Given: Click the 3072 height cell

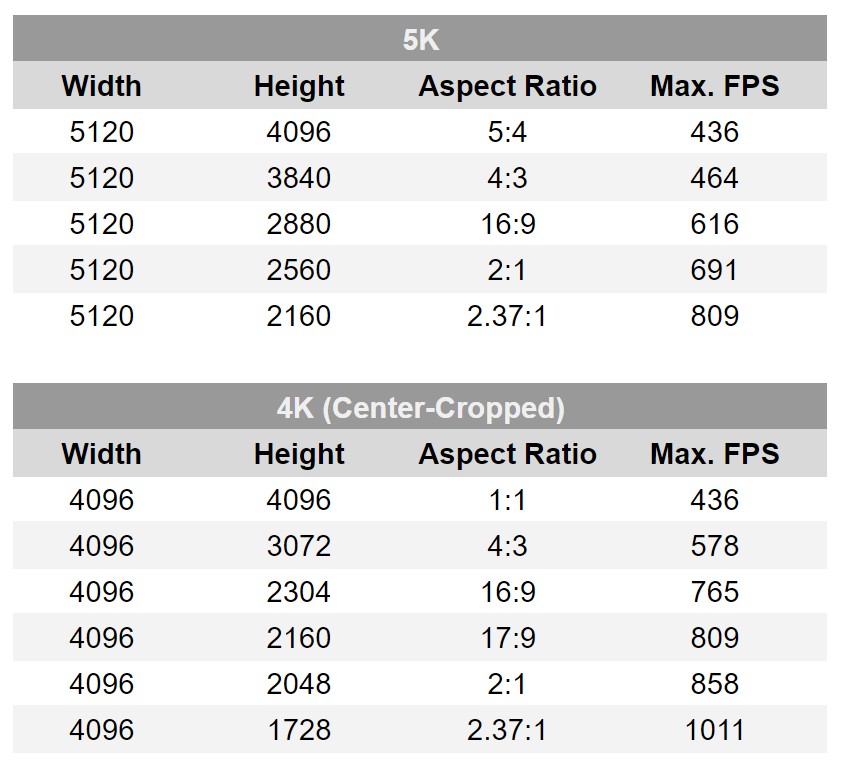Looking at the screenshot, I should [x=299, y=546].
